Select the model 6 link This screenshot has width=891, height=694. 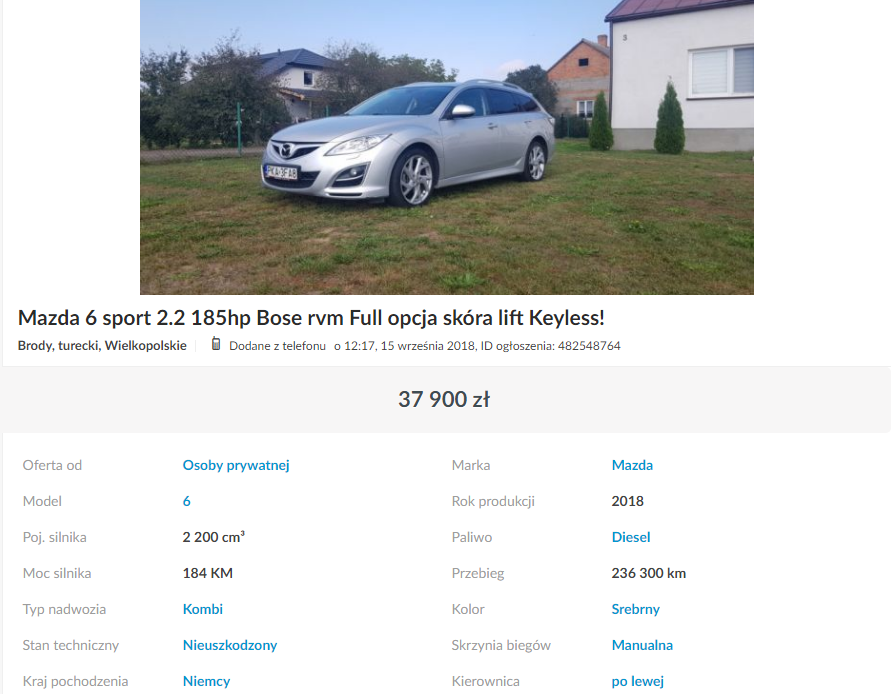(x=186, y=501)
